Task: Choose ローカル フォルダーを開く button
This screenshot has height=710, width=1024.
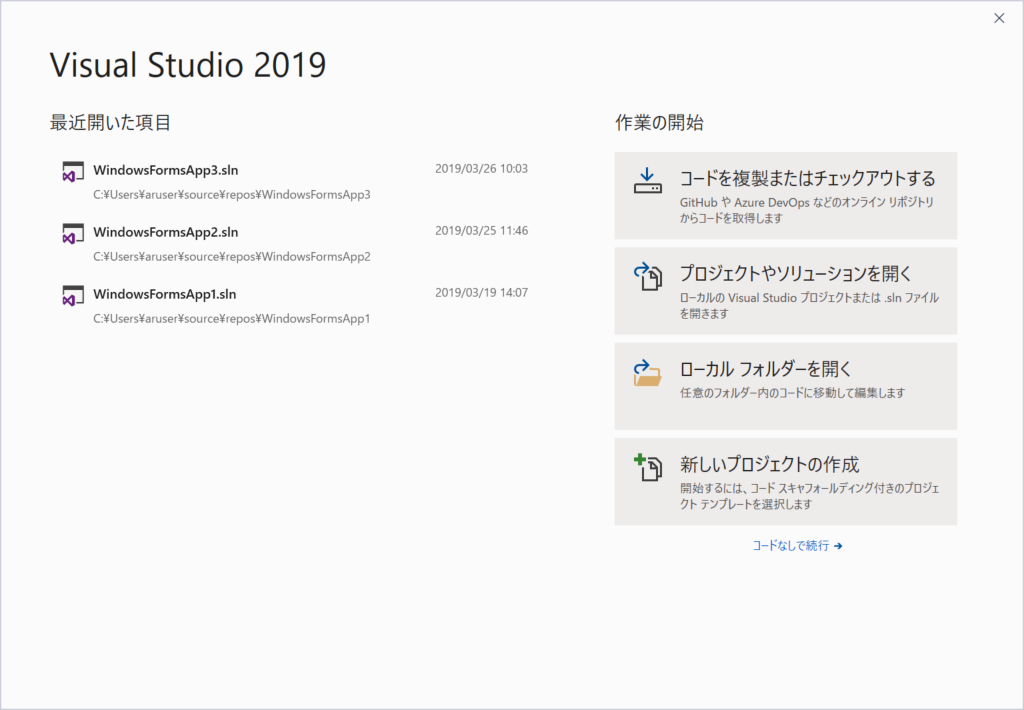Action: point(786,387)
